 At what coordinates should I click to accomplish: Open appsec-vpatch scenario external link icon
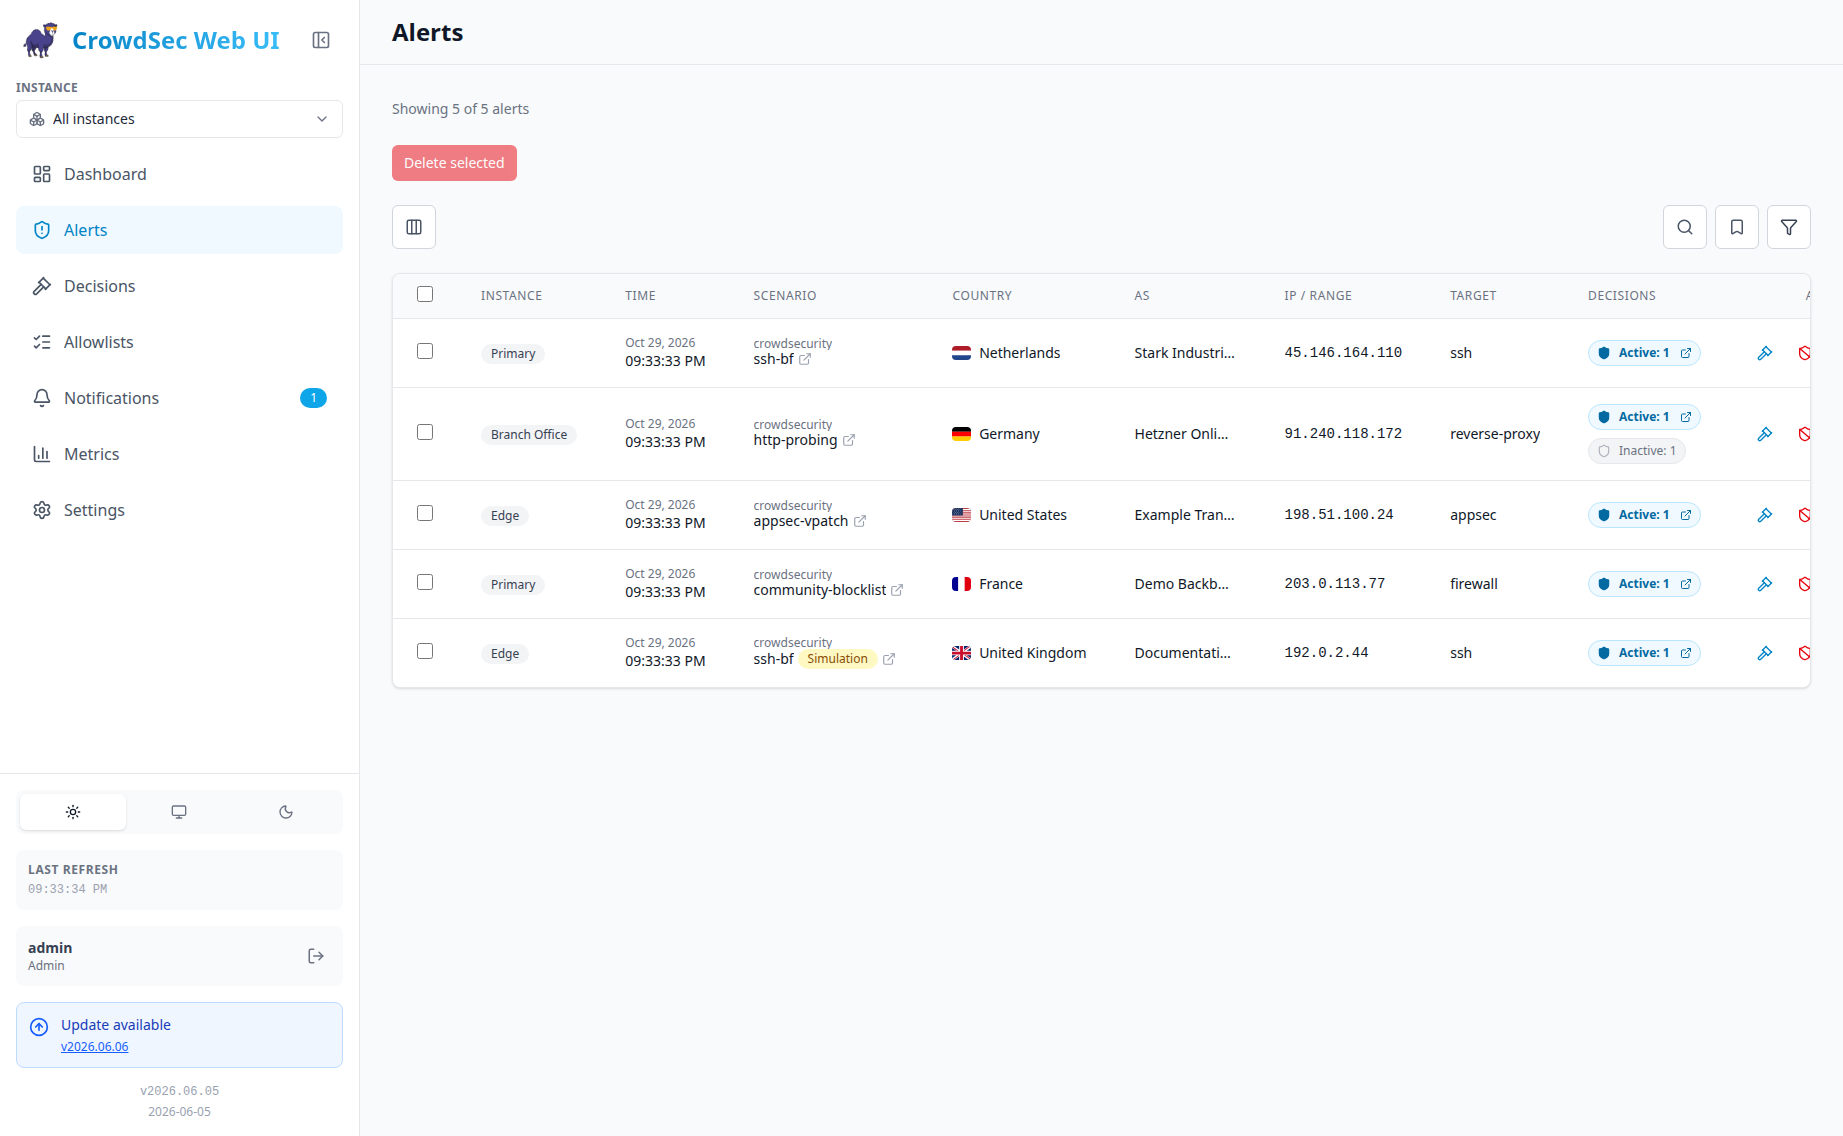[x=860, y=521]
